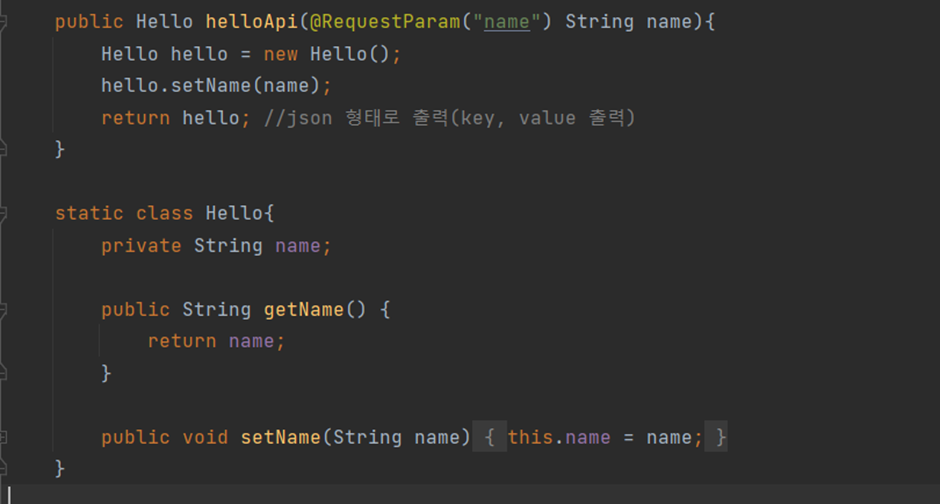Click the getName method name

click(304, 310)
